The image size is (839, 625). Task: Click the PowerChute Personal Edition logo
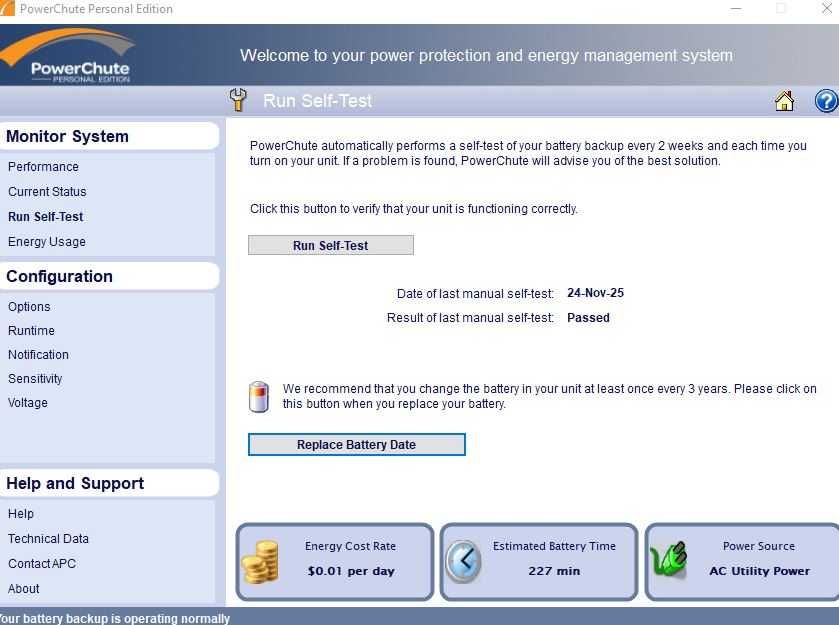(68, 56)
